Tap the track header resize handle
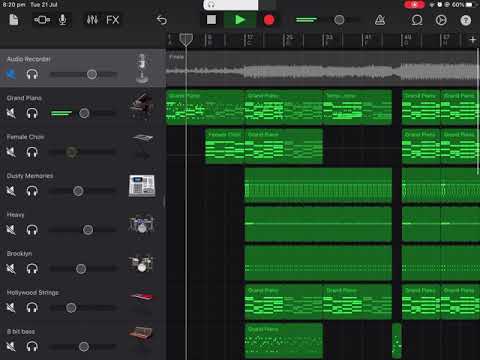This screenshot has width=480, height=360. tap(164, 202)
